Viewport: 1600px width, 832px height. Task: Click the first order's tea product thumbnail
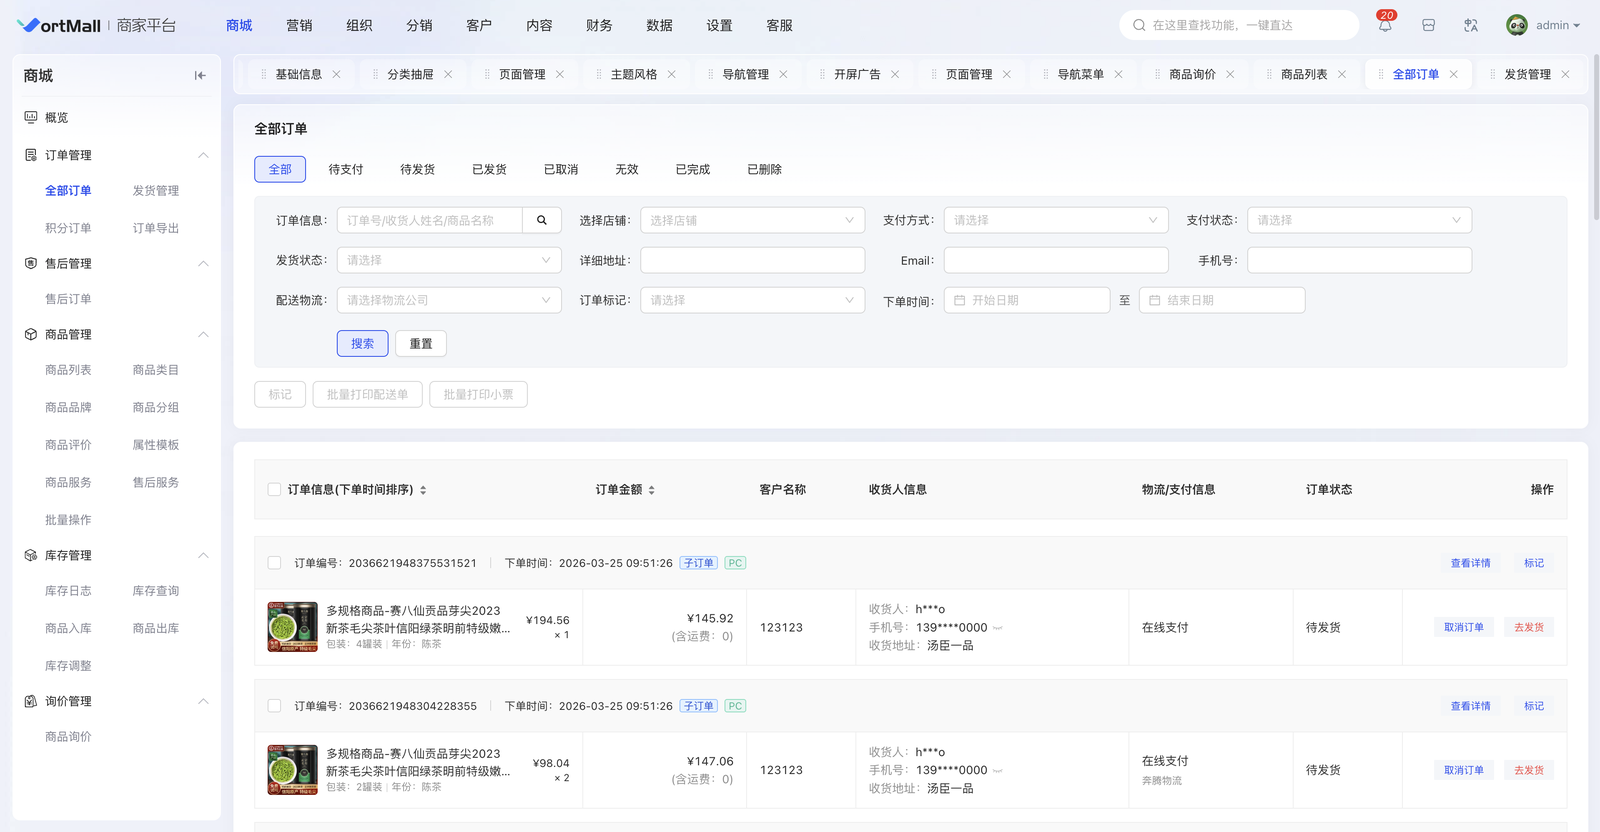(292, 627)
